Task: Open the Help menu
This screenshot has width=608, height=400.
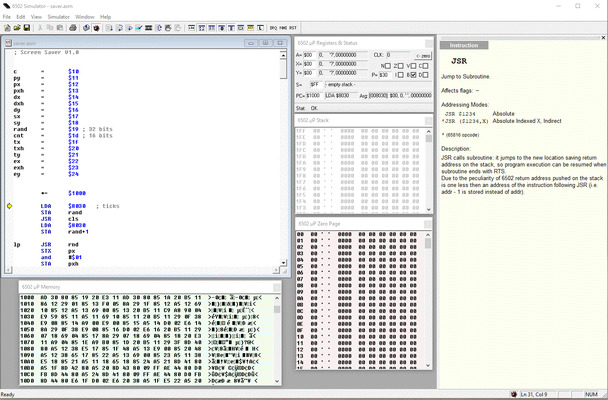Action: click(x=105, y=17)
